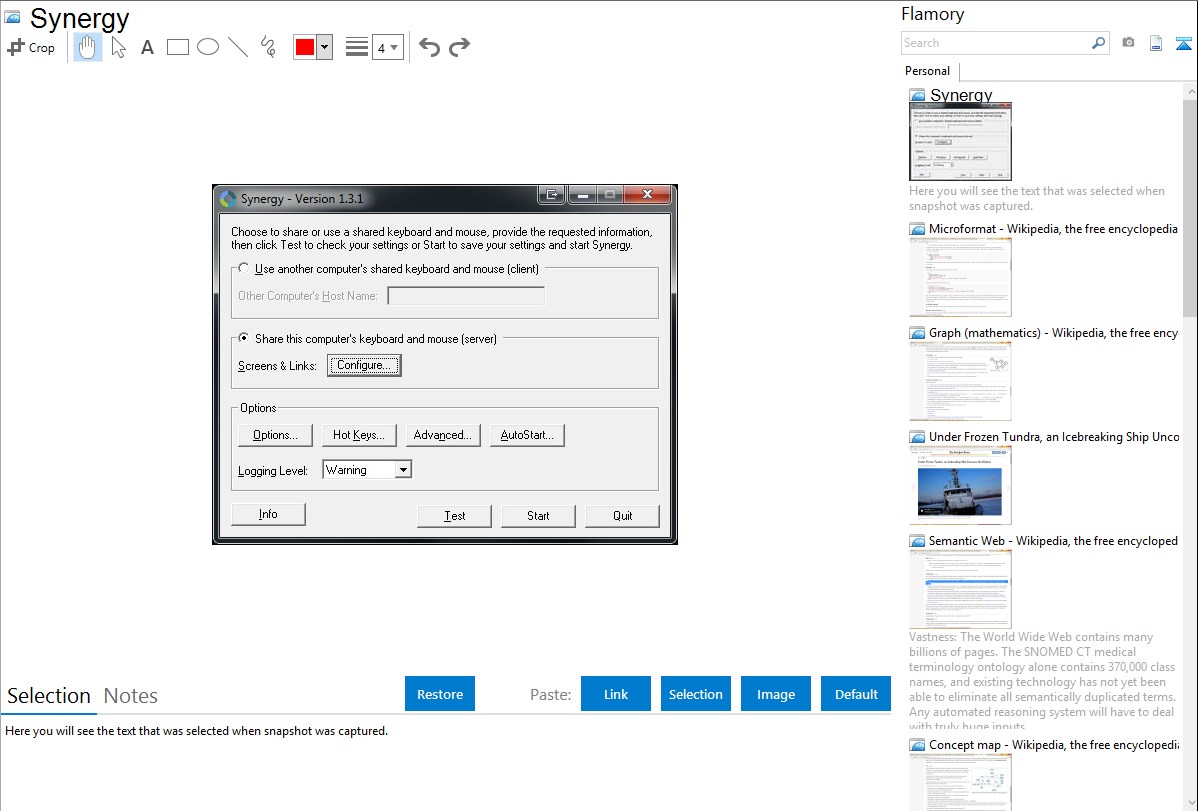Open the color picker dropdown arrow
This screenshot has width=1198, height=811.
click(324, 47)
